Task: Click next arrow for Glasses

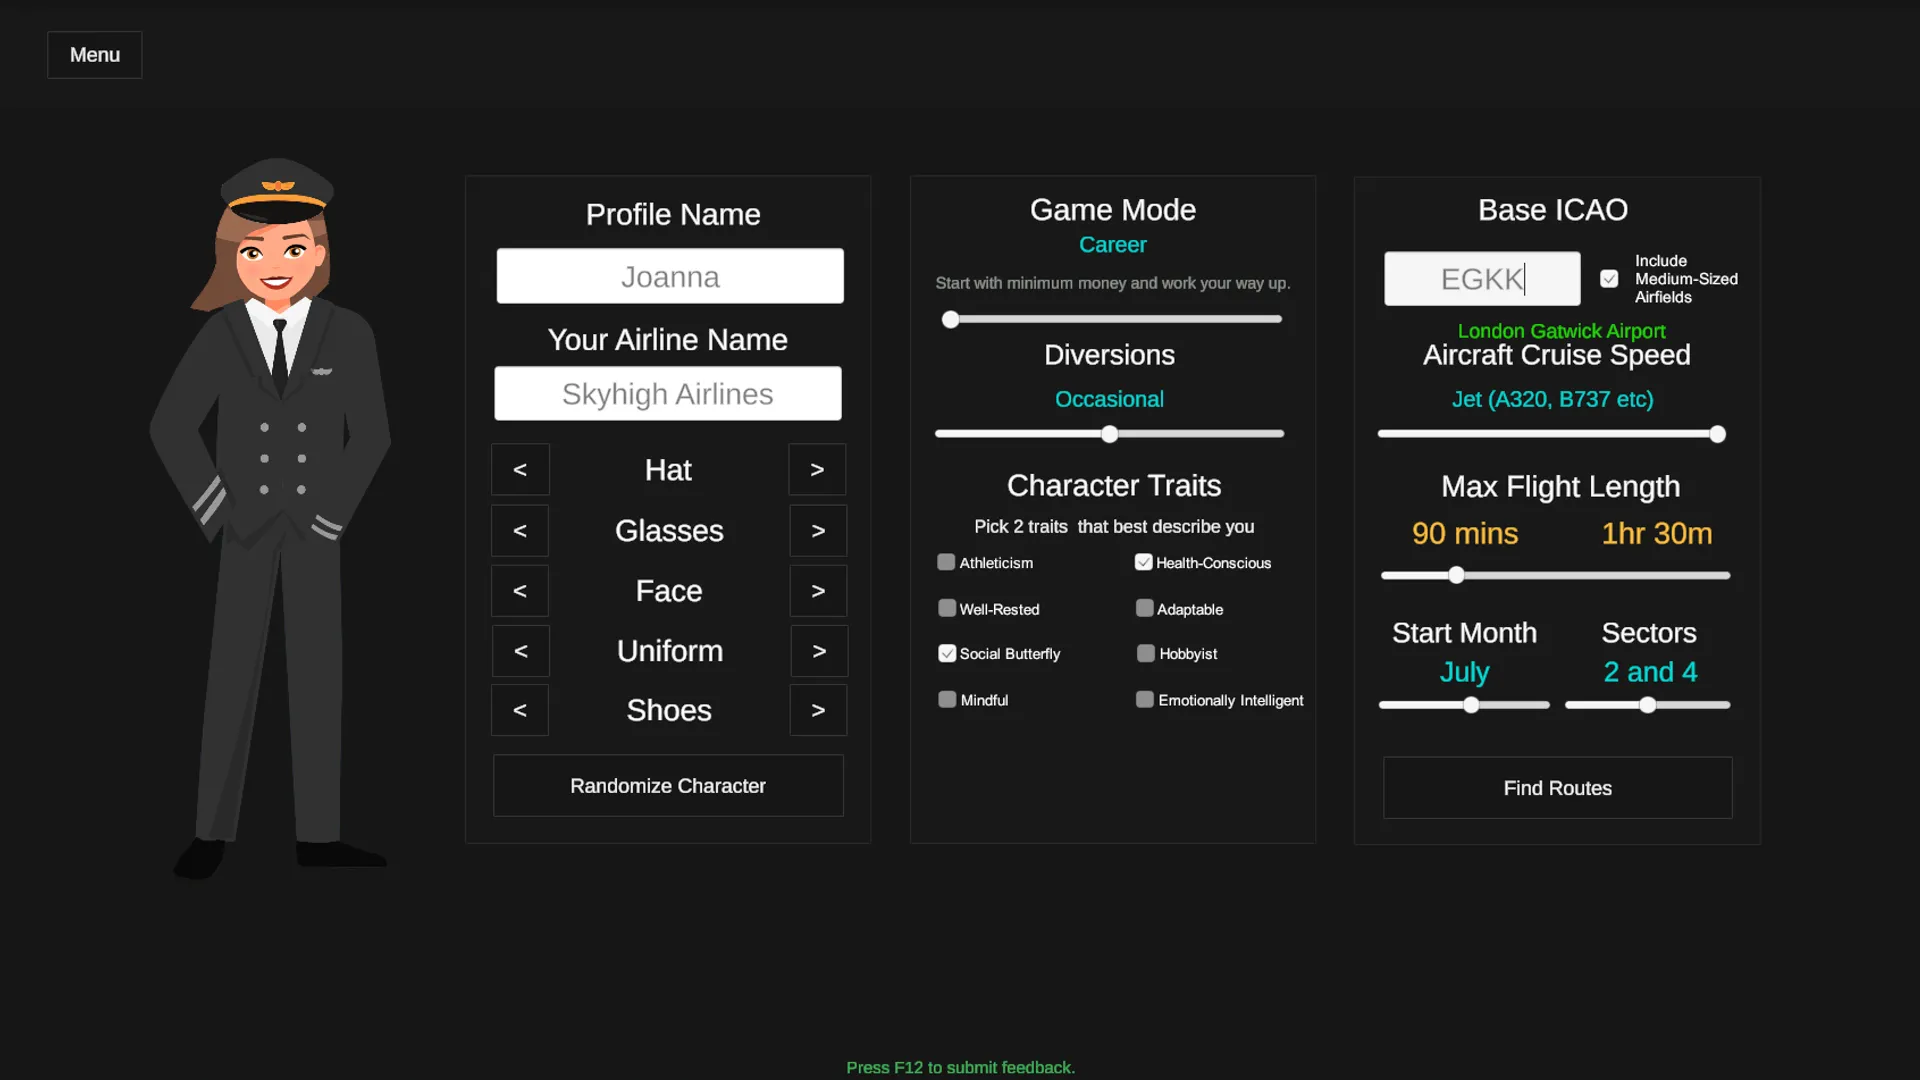Action: coord(818,531)
